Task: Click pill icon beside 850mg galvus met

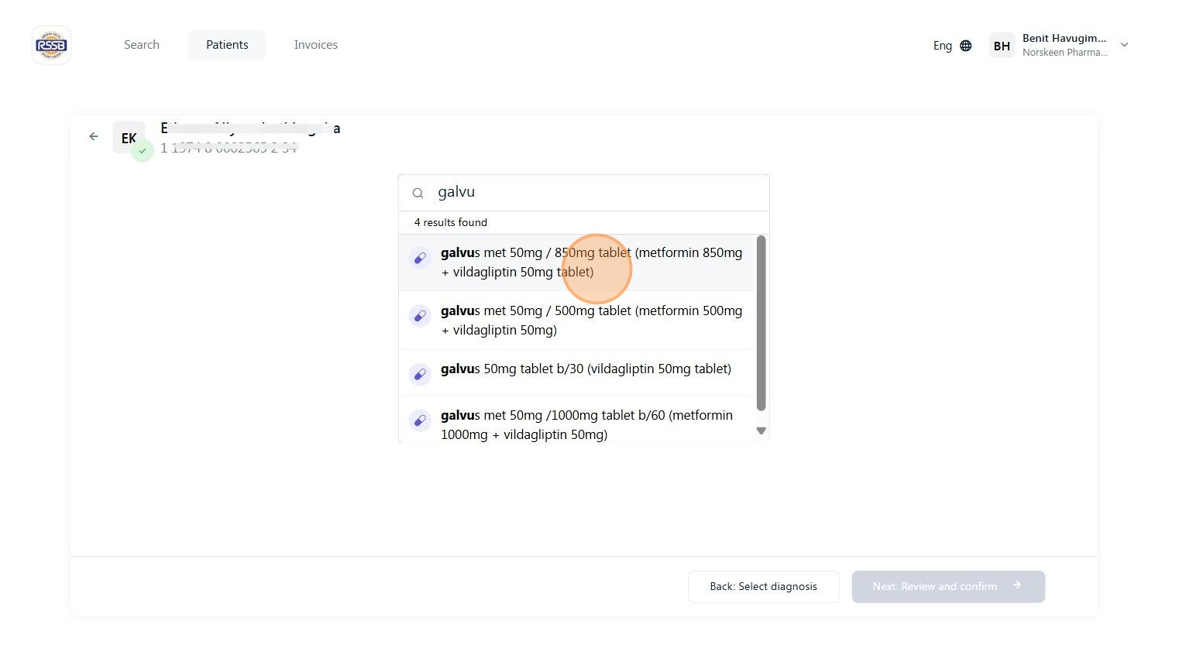Action: [x=420, y=258]
